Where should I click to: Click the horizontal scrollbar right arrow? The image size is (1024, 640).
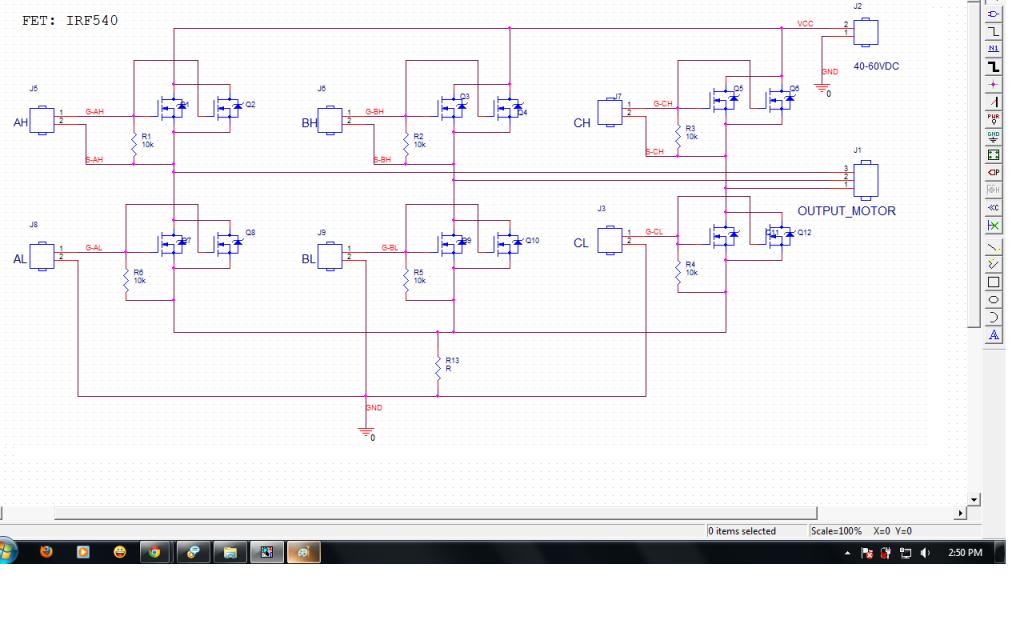coord(960,513)
